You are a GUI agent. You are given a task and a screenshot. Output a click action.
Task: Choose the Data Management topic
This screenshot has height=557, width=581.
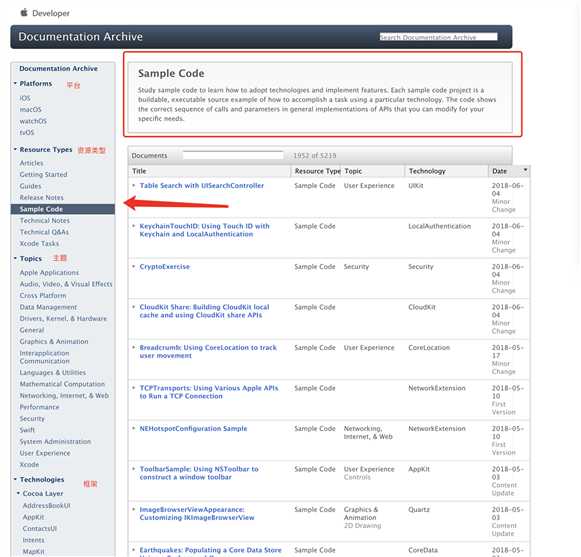pyautogui.click(x=48, y=307)
